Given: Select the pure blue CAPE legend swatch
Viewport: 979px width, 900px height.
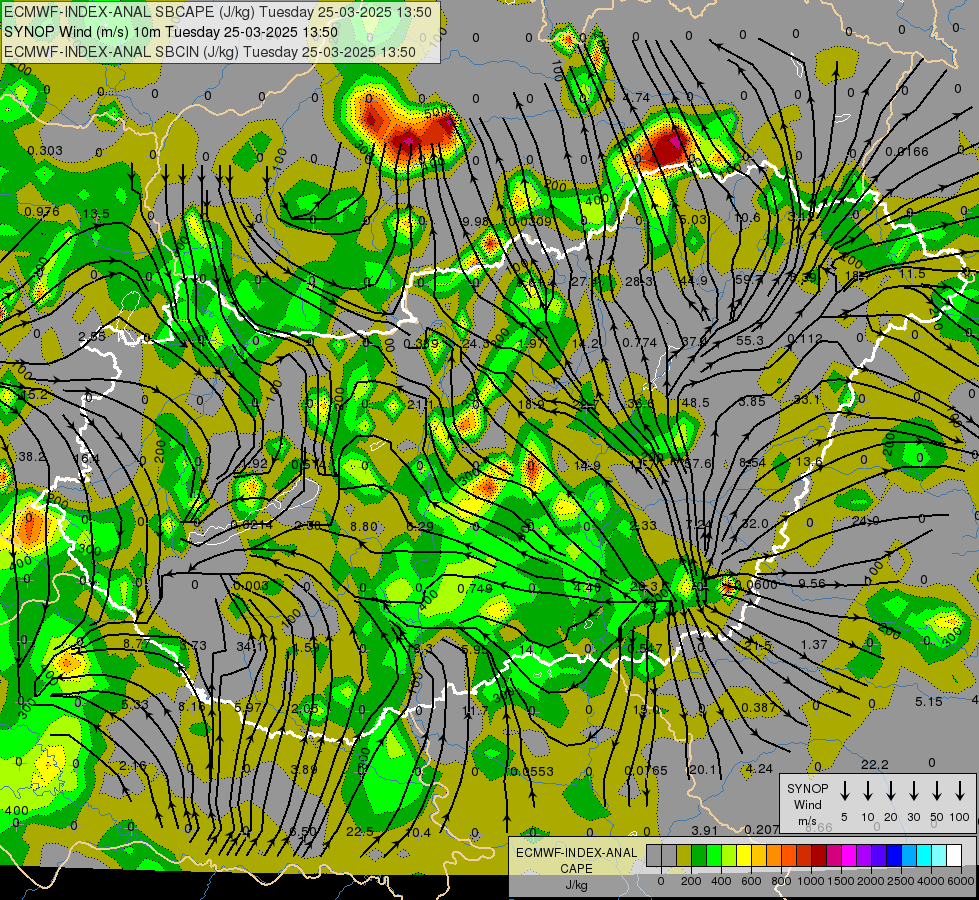Looking at the screenshot, I should (x=893, y=856).
